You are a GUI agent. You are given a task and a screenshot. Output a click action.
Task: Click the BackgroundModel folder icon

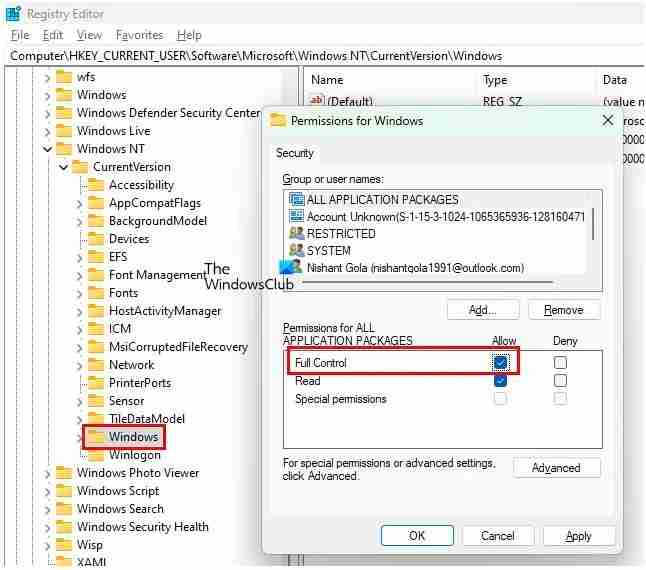click(96, 221)
